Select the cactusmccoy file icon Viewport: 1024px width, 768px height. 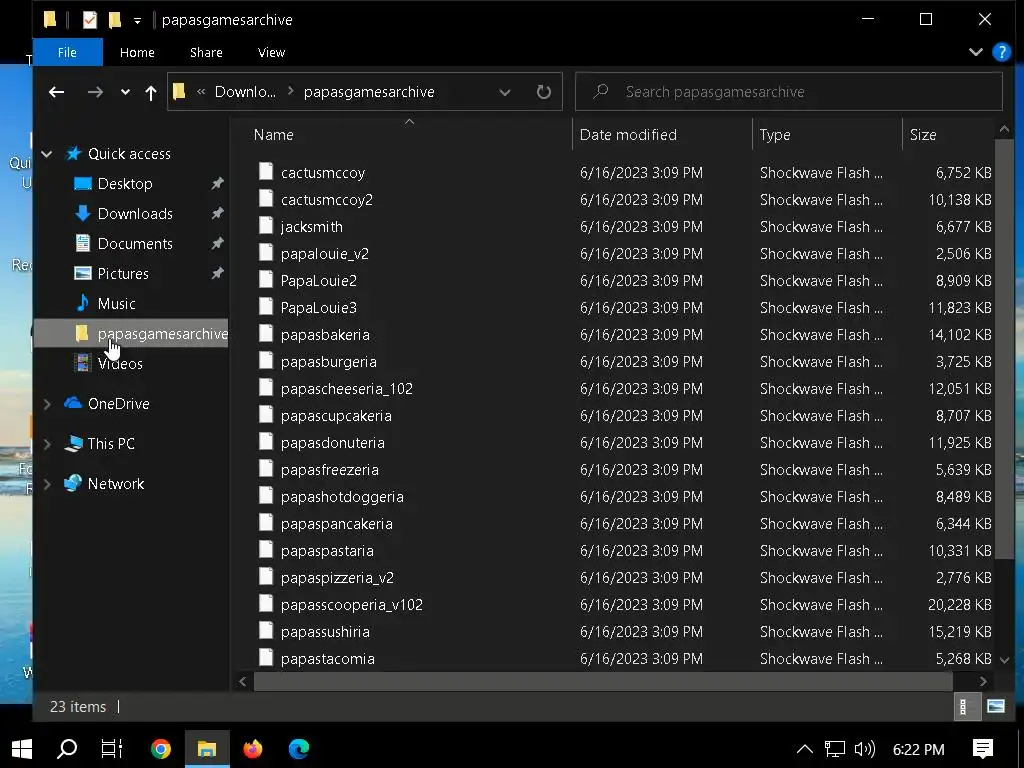pos(266,172)
